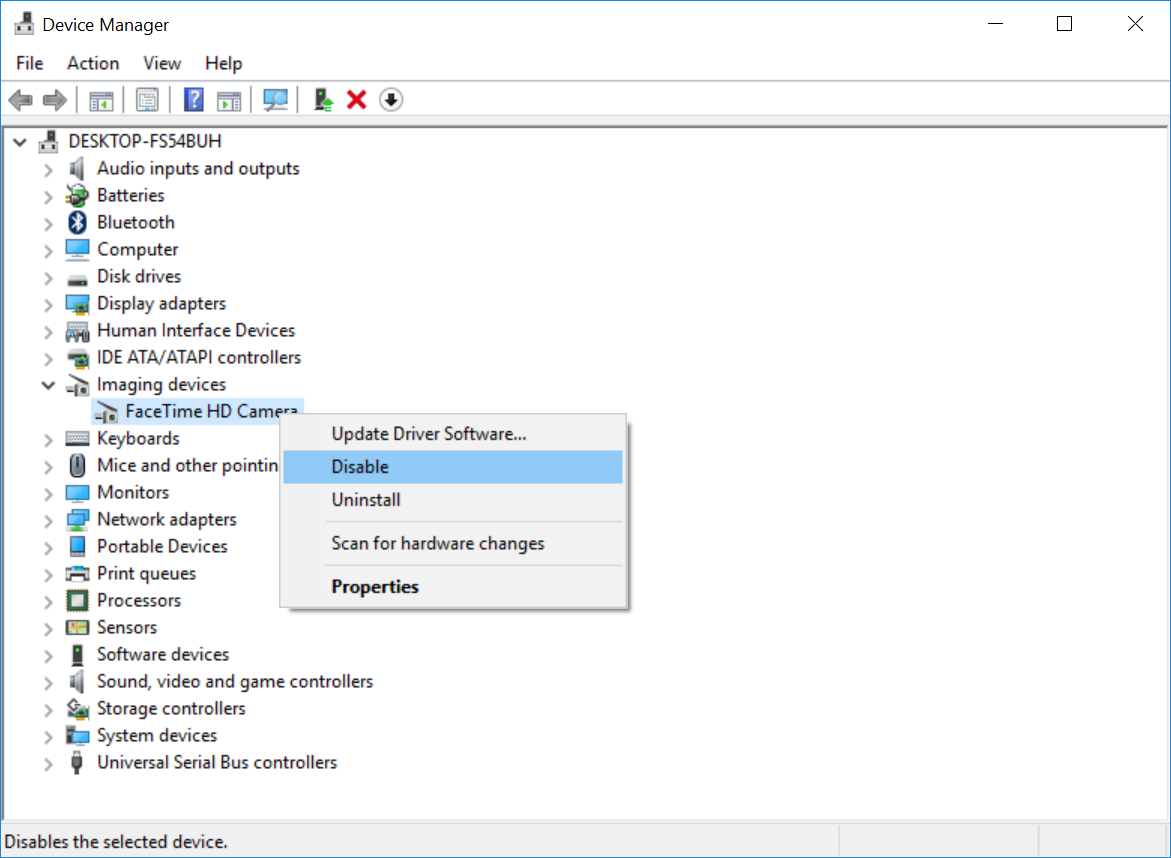
Task: Click the Update driver software toolbar icon
Action: [x=323, y=100]
